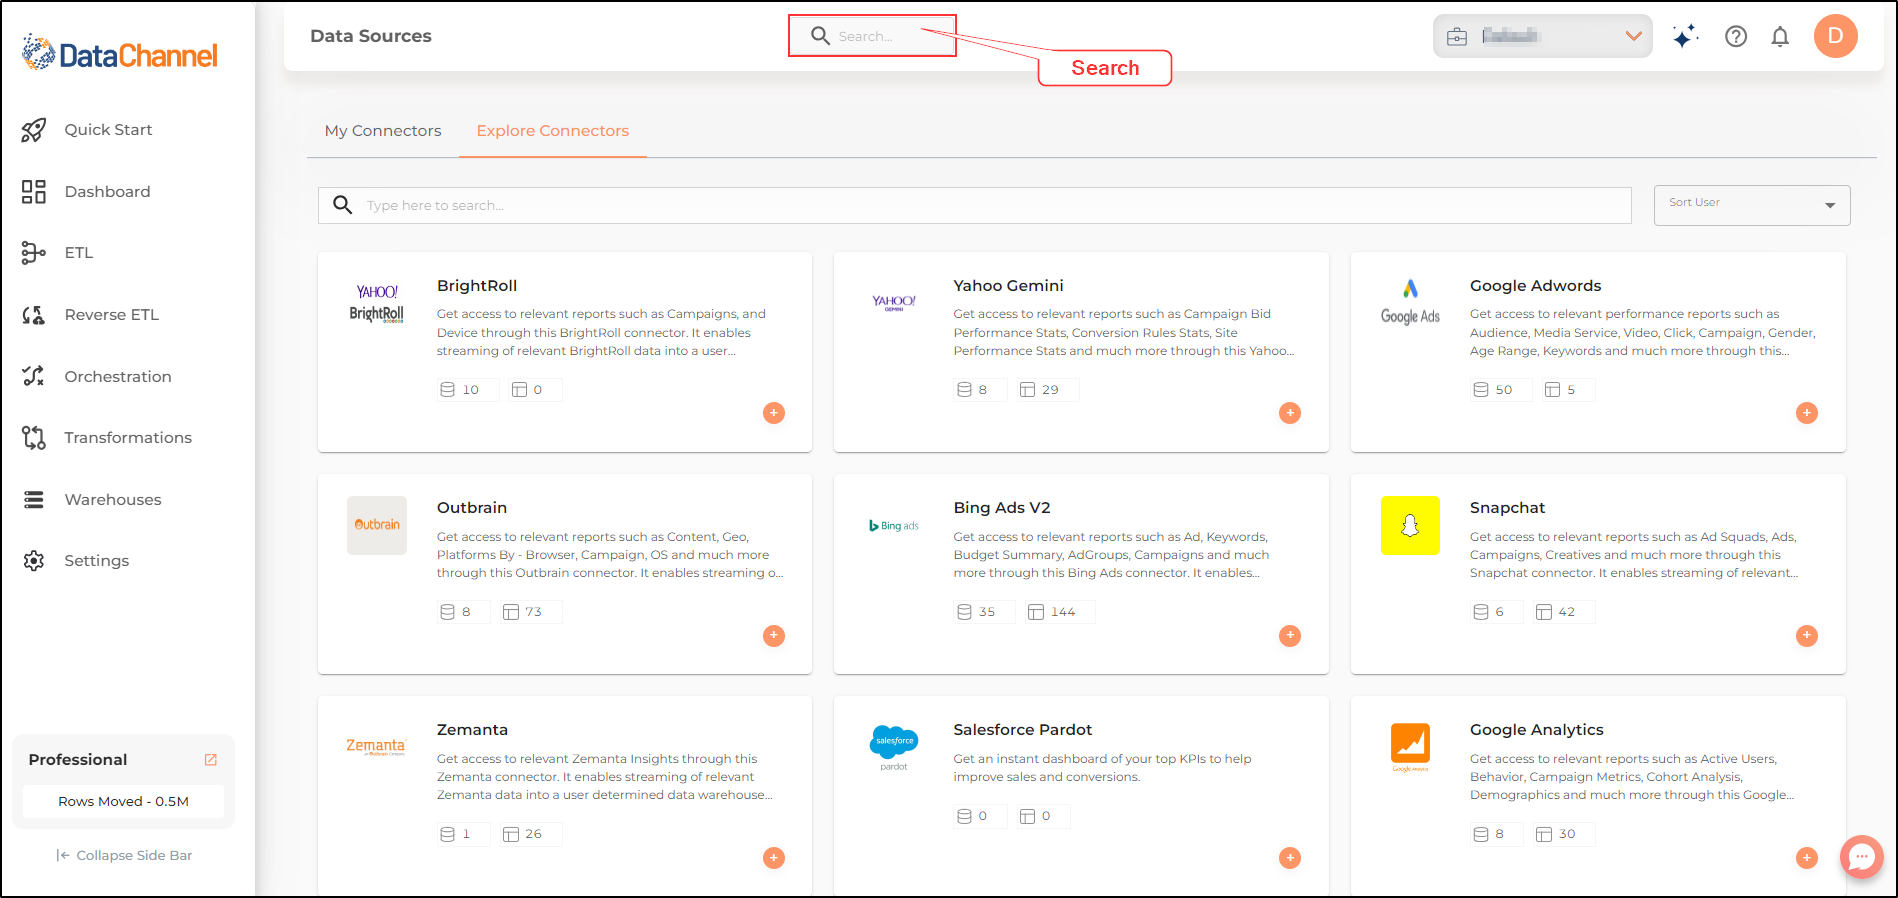The height and width of the screenshot is (898, 1898).
Task: Click the DataChannel logo
Action: click(120, 54)
